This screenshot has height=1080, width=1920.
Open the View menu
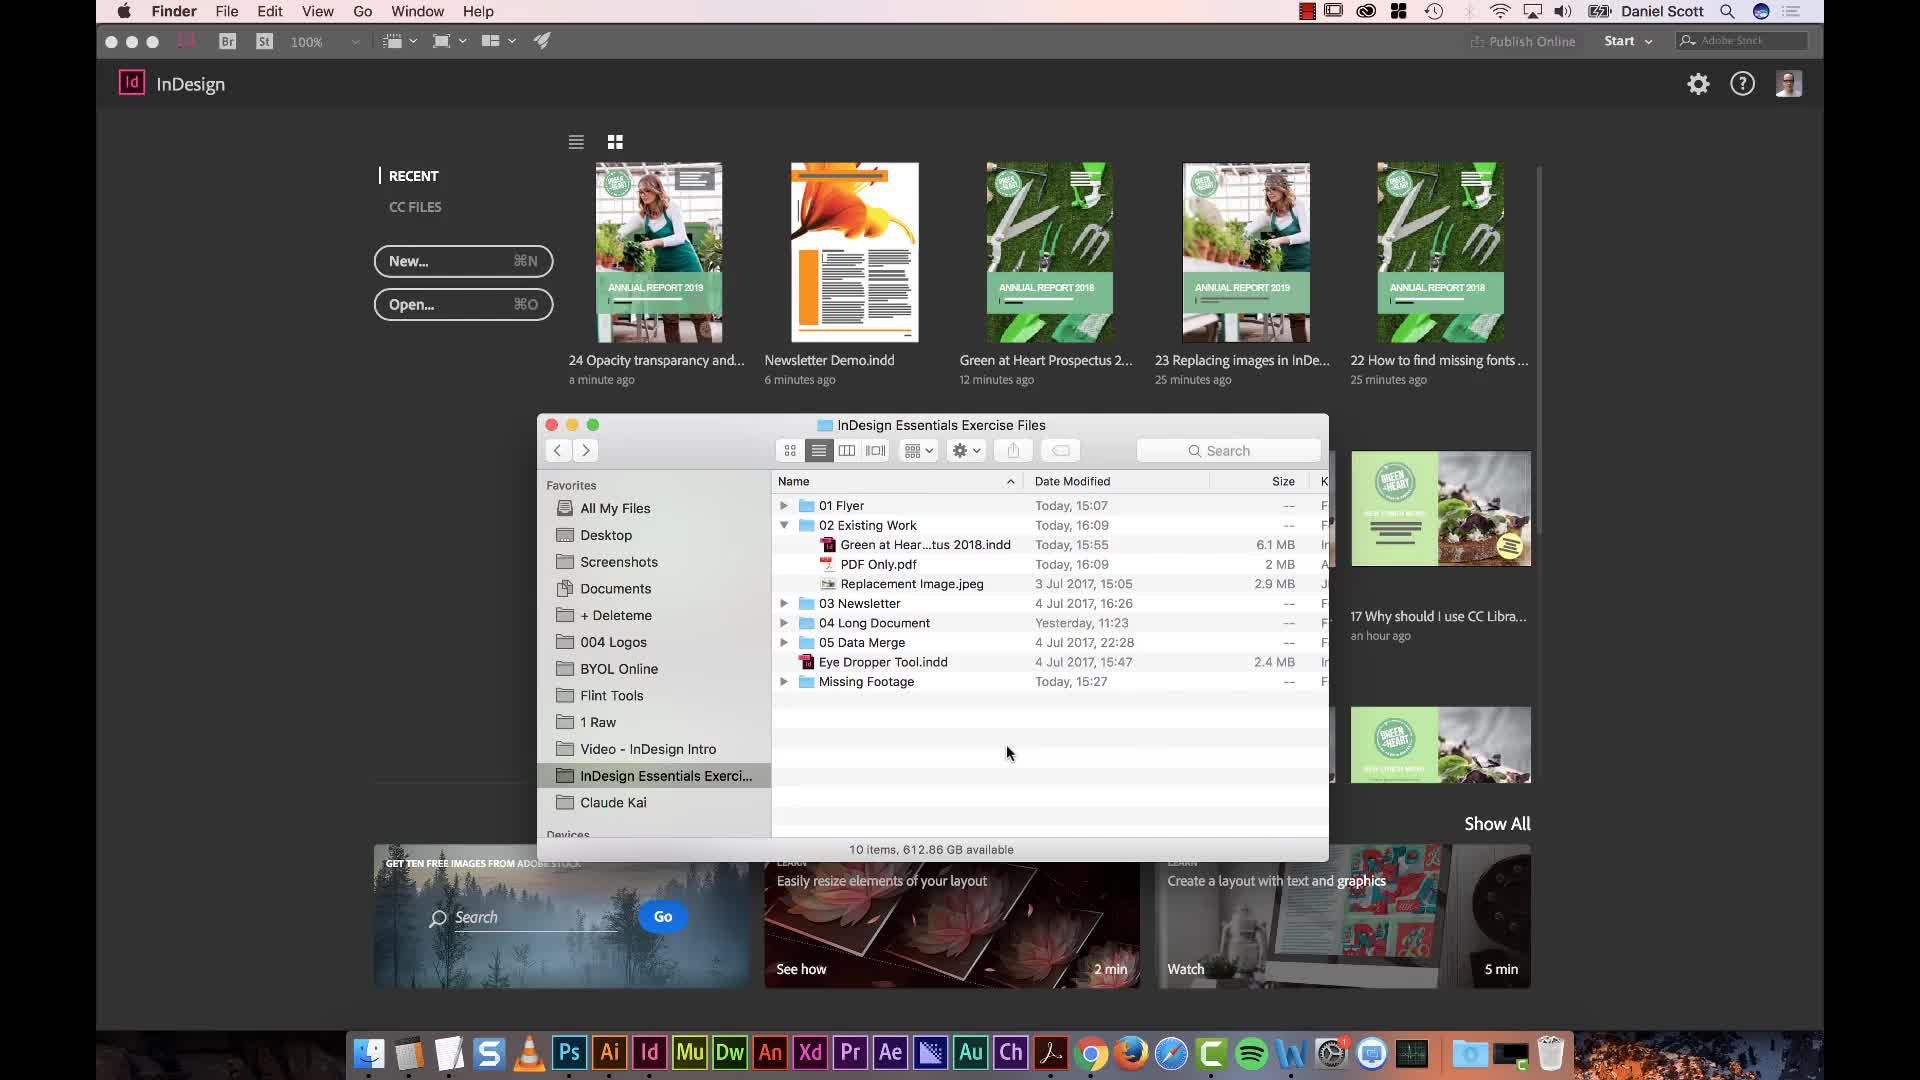318,11
